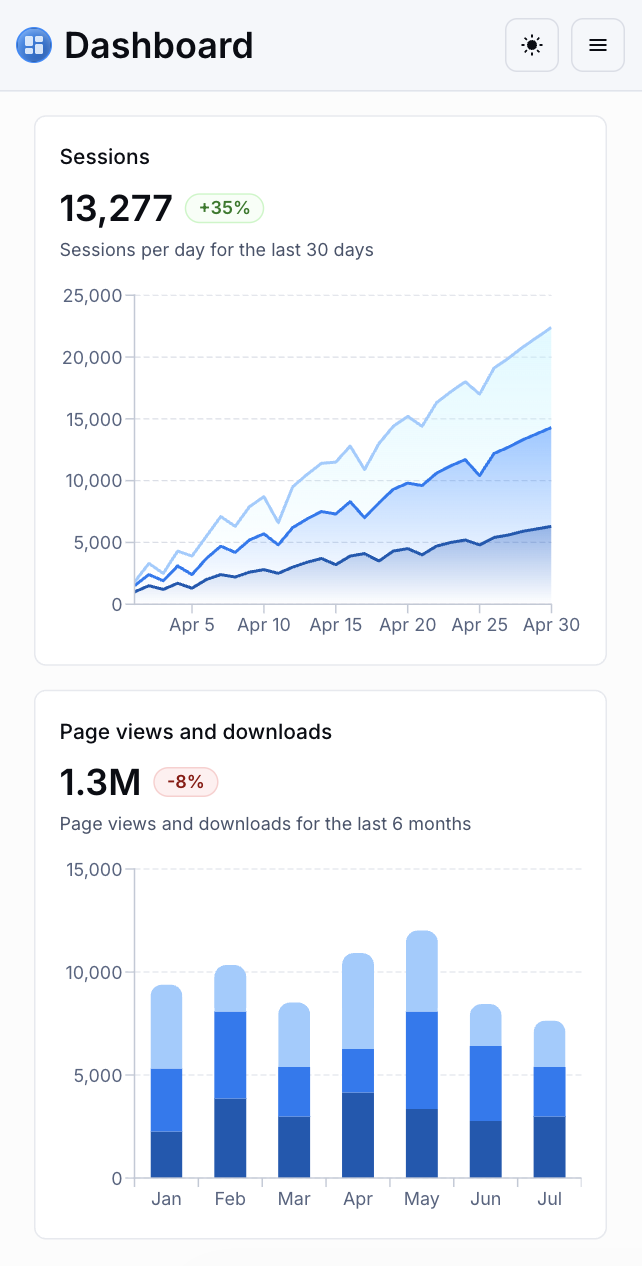
Task: Toggle light mode with the sun icon
Action: click(531, 44)
